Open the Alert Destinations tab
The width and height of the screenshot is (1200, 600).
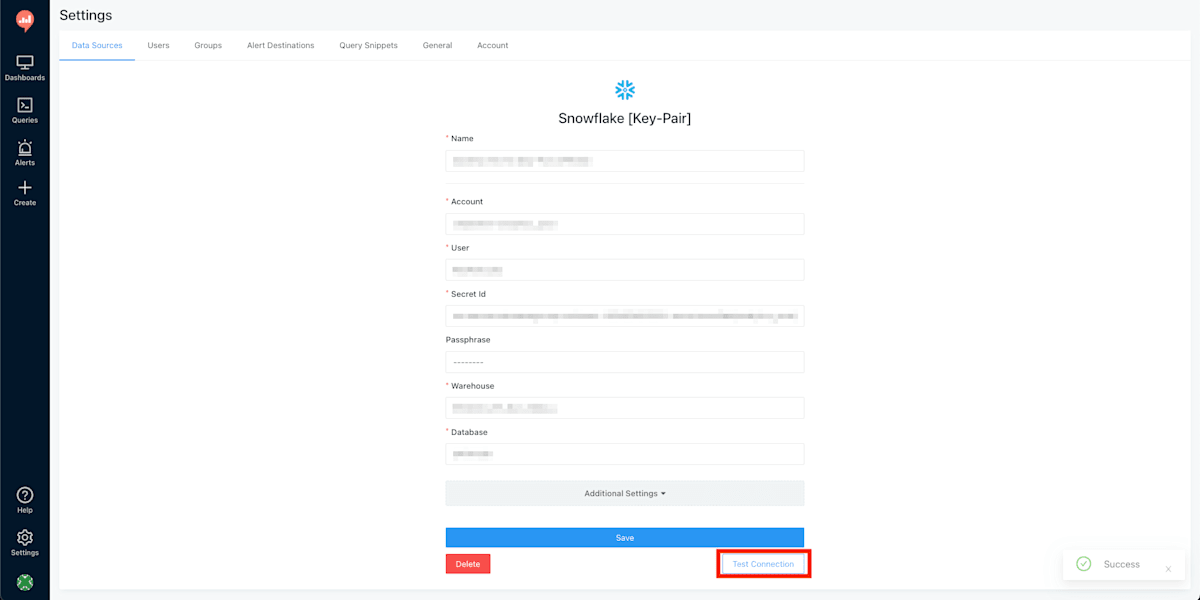pos(281,45)
